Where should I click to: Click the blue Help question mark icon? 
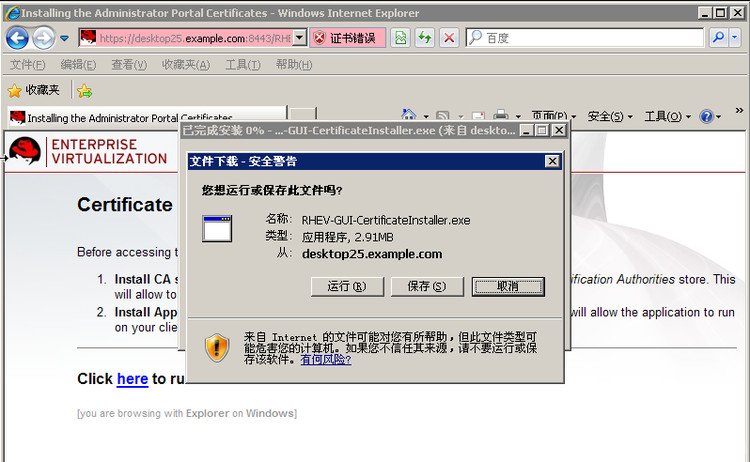pyautogui.click(x=706, y=116)
